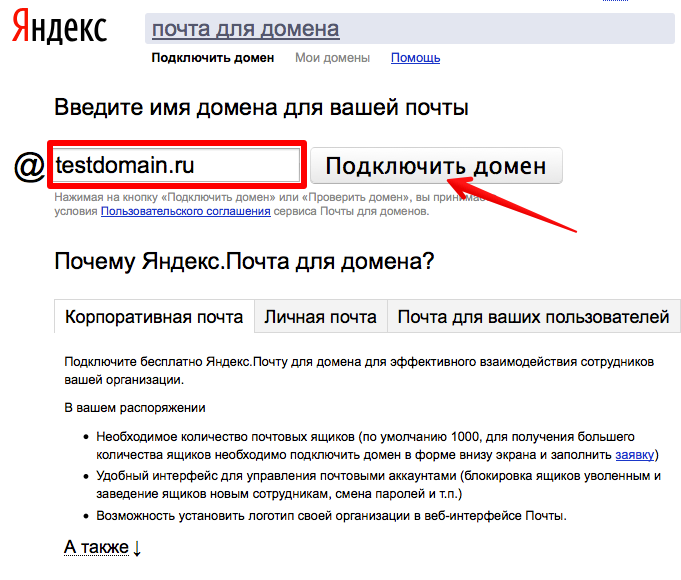
Task: Select the "Корпоративная почта" tab
Action: click(x=154, y=317)
